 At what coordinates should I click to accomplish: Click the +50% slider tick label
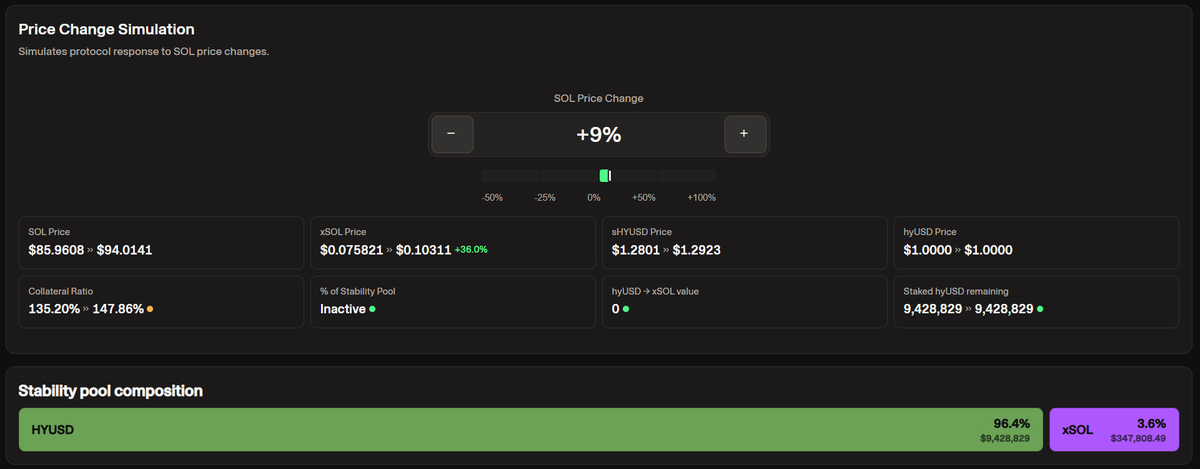pos(644,198)
